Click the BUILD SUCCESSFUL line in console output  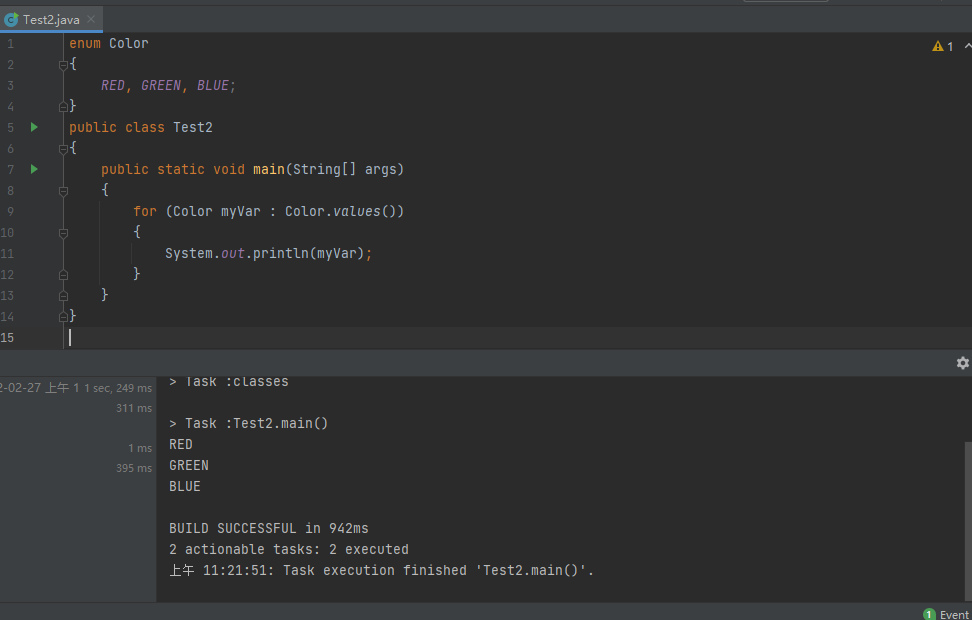(x=268, y=528)
